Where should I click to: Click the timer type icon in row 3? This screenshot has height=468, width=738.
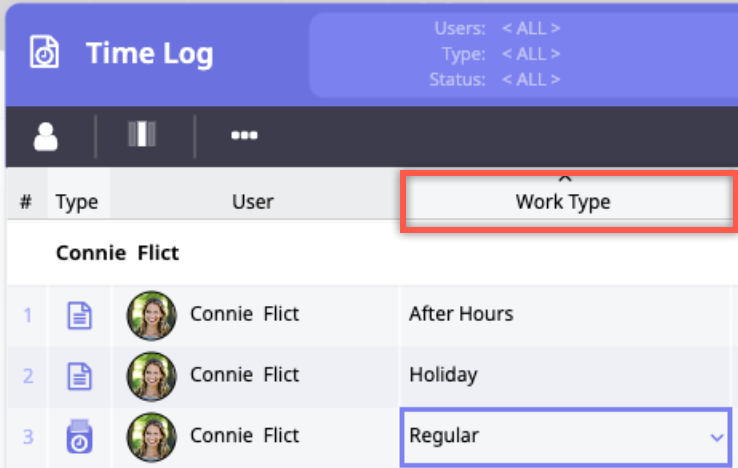pyautogui.click(x=78, y=436)
